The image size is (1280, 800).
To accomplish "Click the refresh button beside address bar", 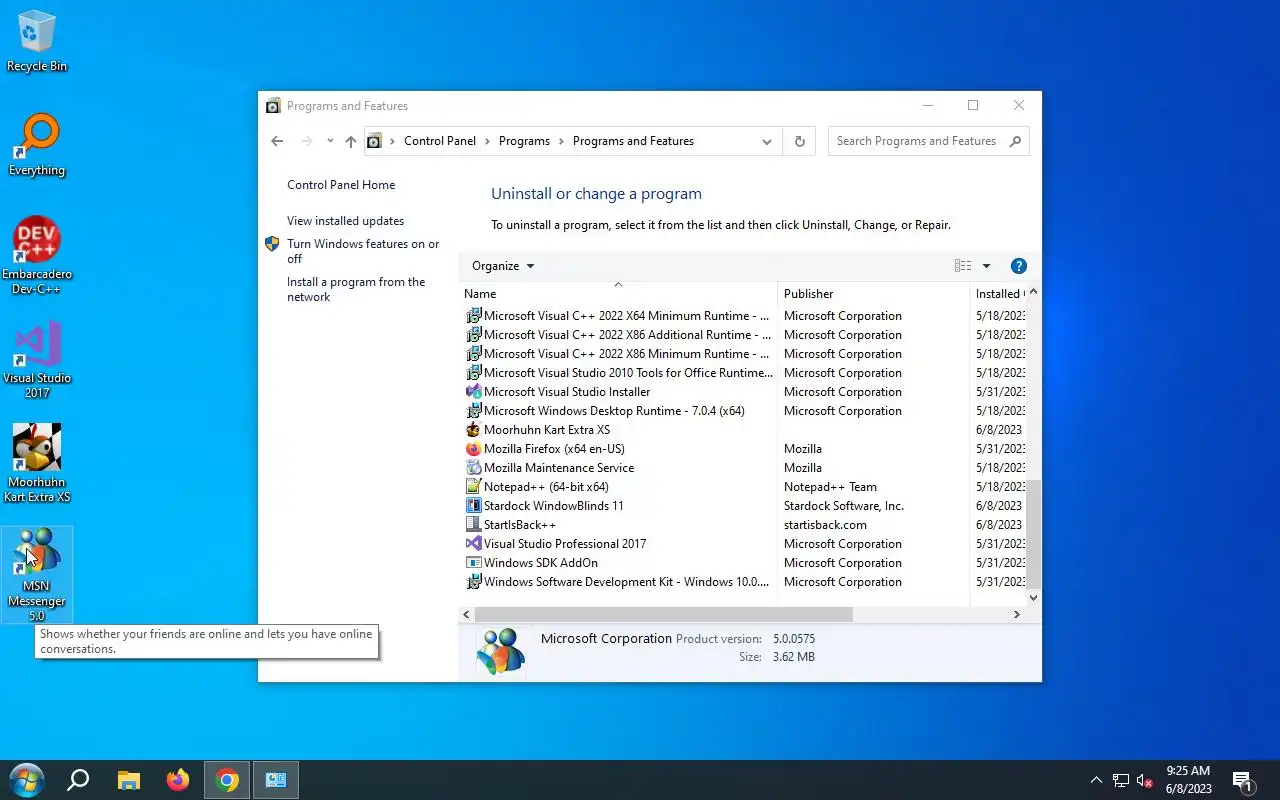I will [x=799, y=141].
